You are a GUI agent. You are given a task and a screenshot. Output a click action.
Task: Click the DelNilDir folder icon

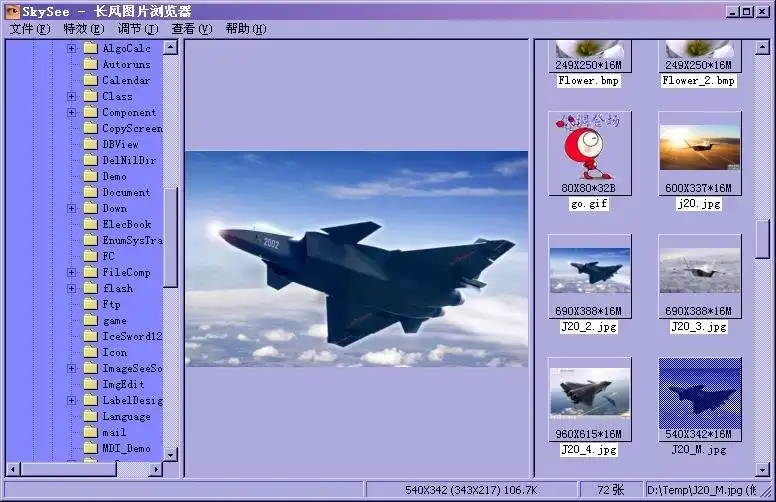pyautogui.click(x=91, y=160)
